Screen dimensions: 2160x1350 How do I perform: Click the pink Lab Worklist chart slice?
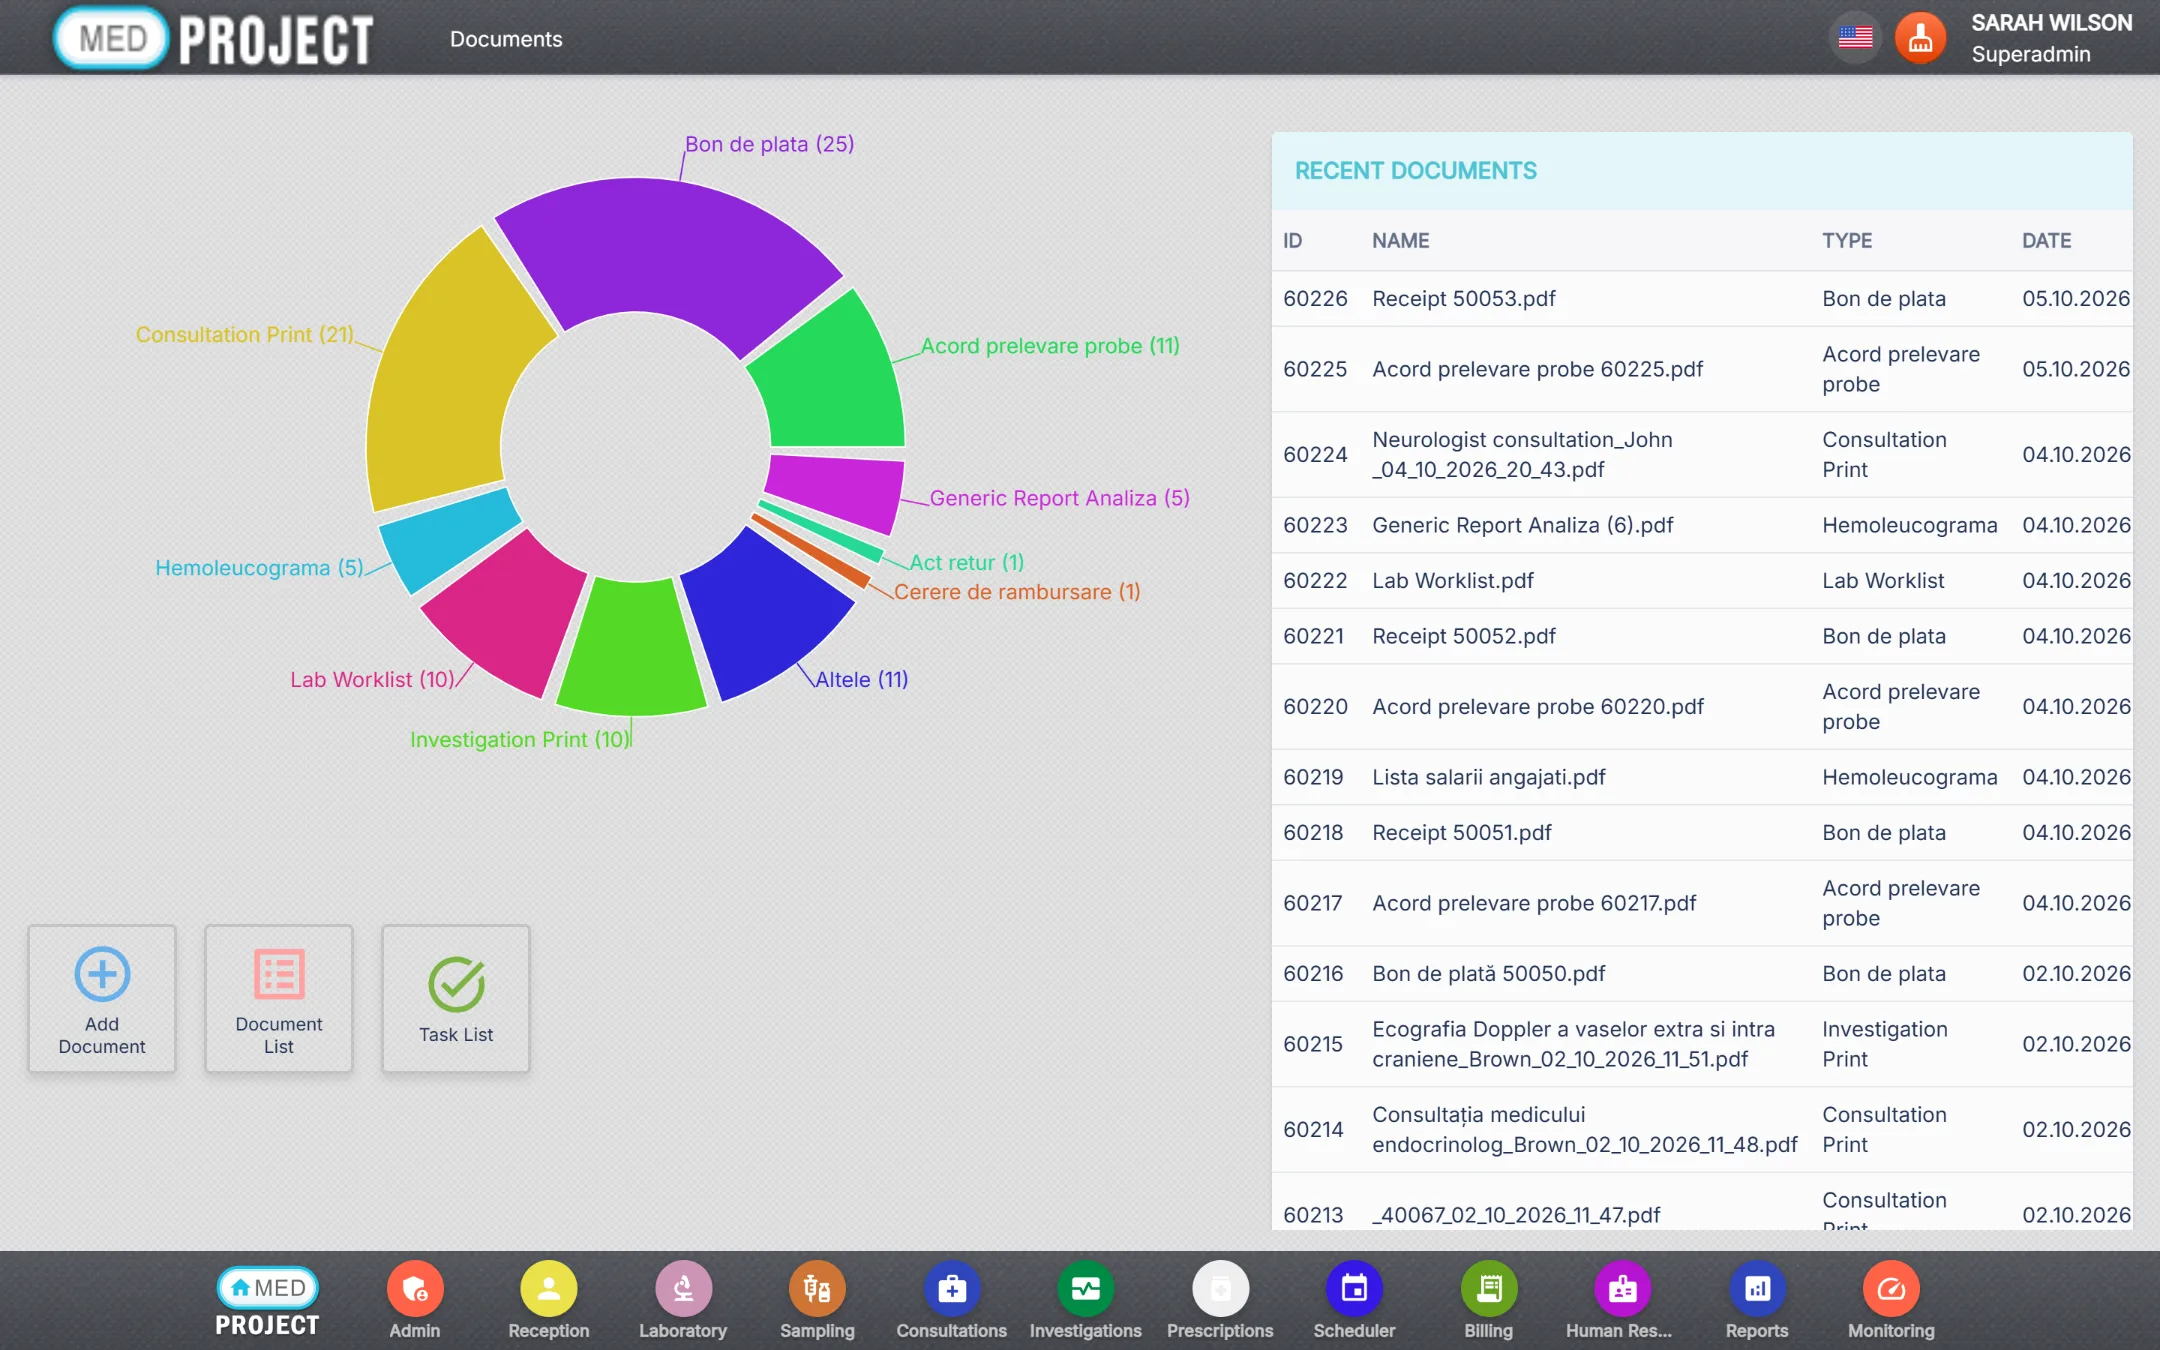click(x=510, y=615)
